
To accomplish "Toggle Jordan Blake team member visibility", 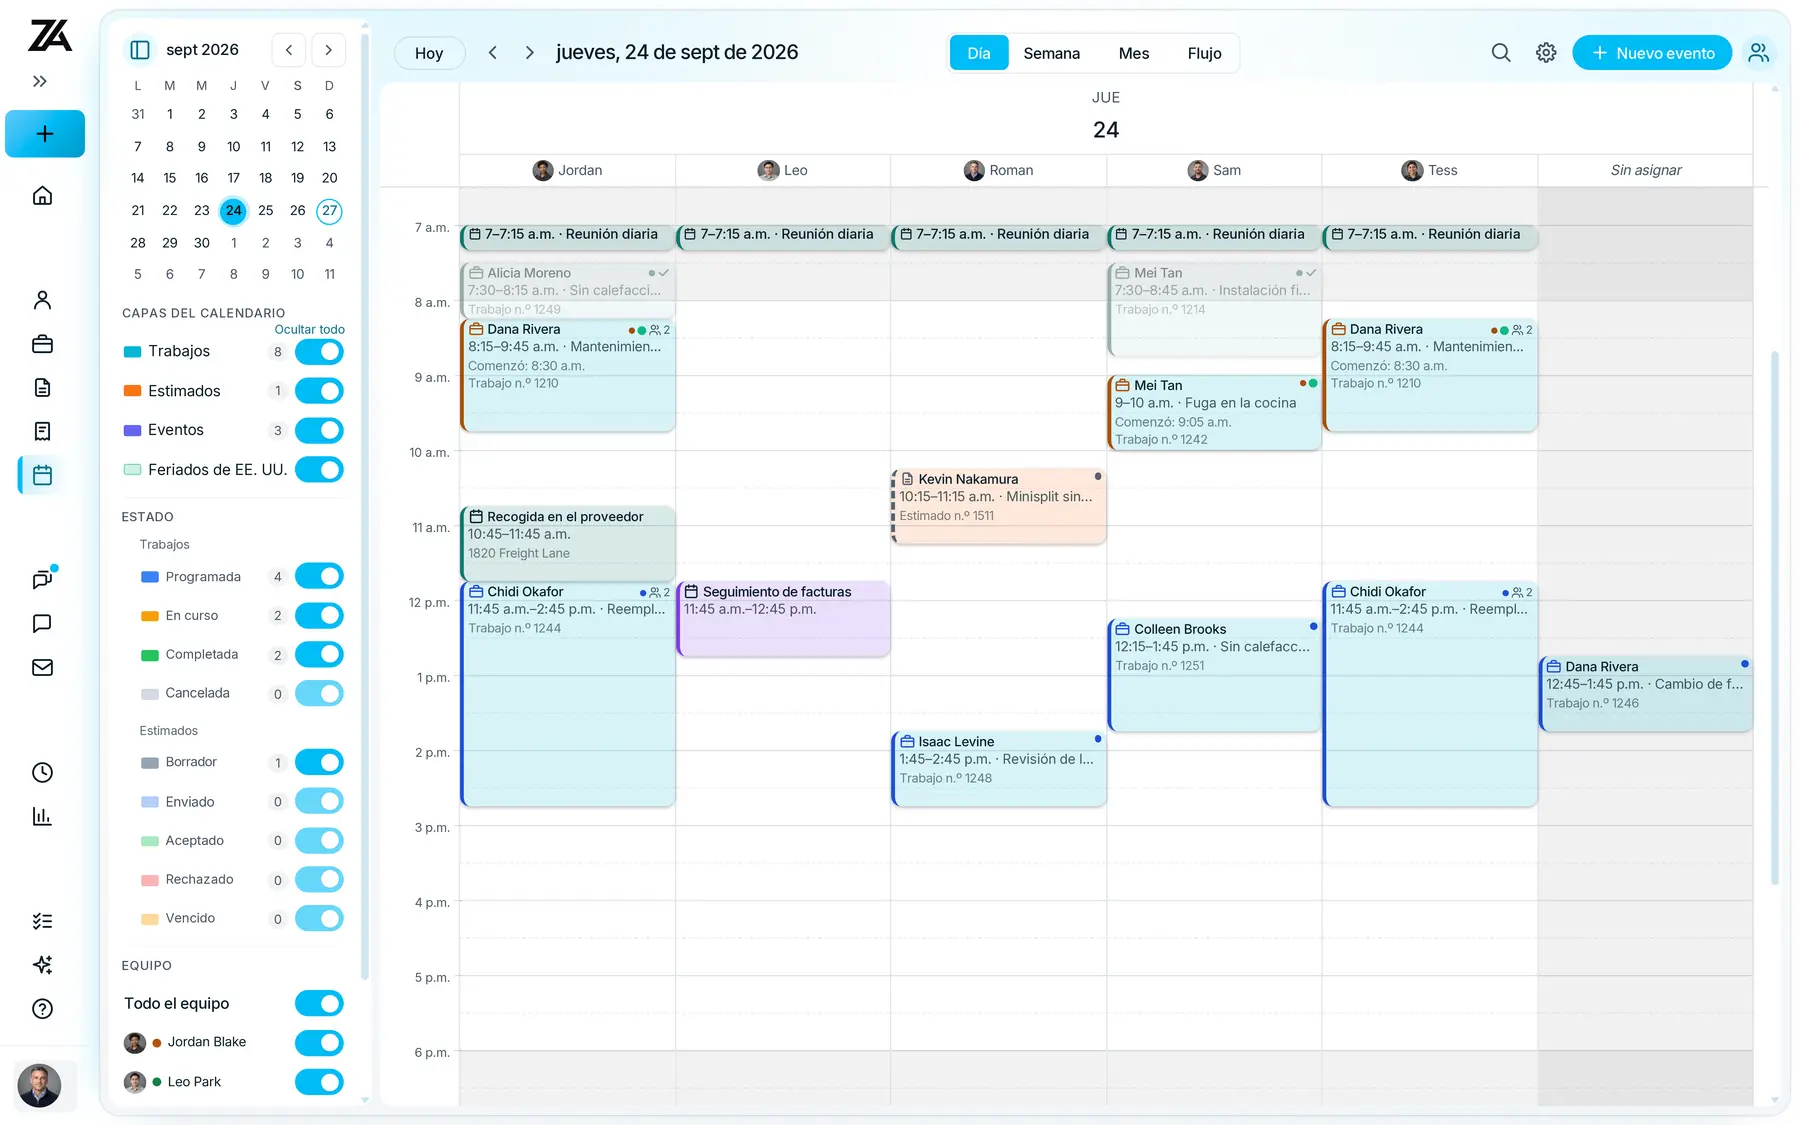I will pos(319,1043).
